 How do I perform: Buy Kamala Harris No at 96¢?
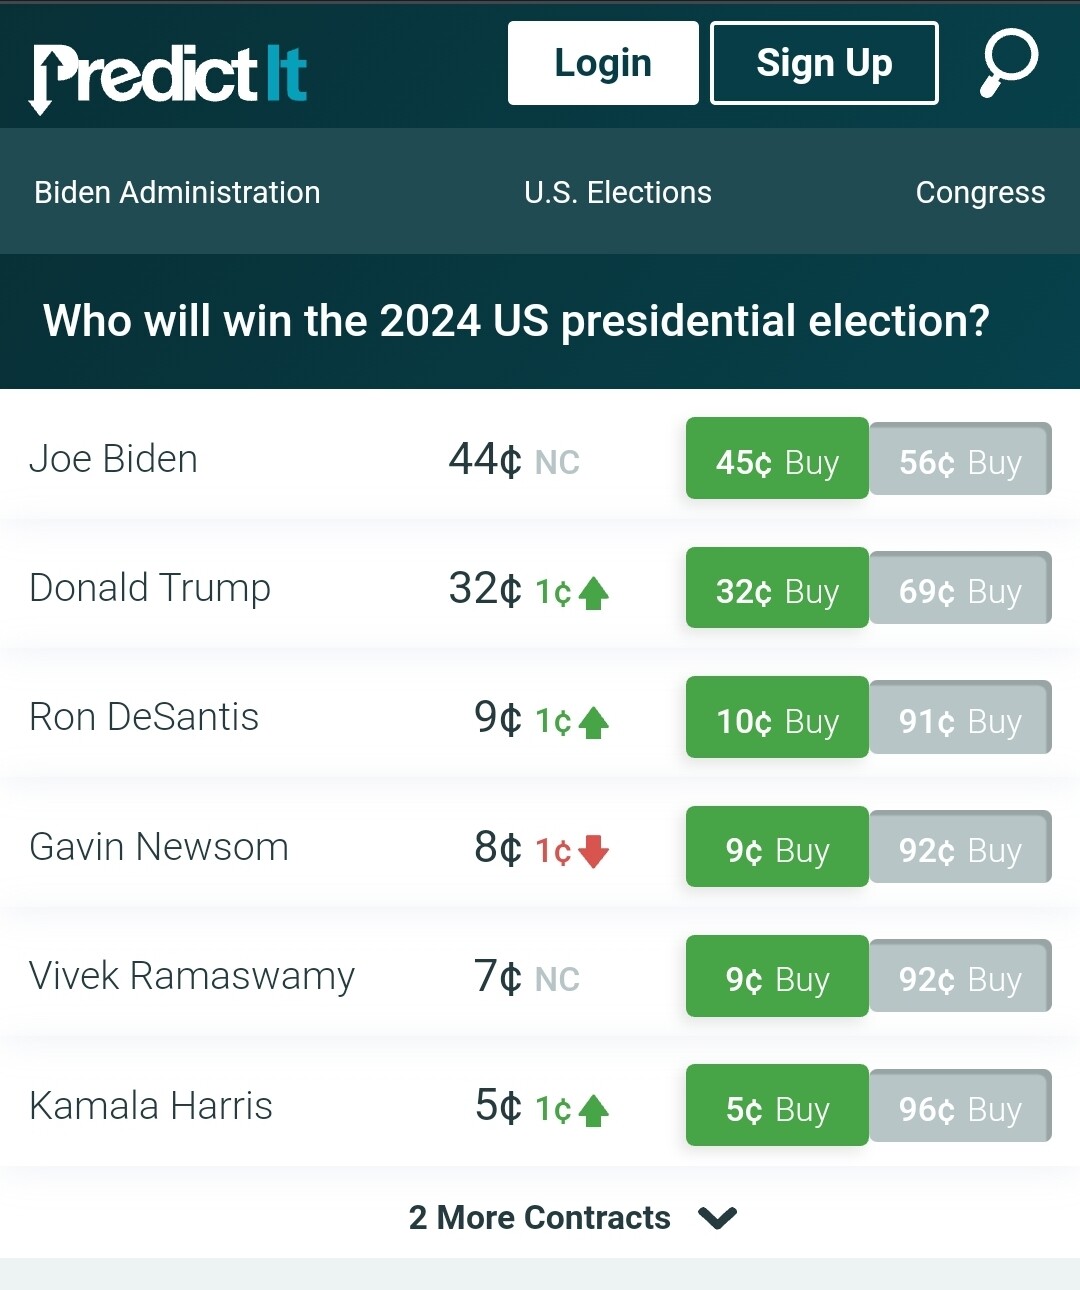(x=960, y=1106)
